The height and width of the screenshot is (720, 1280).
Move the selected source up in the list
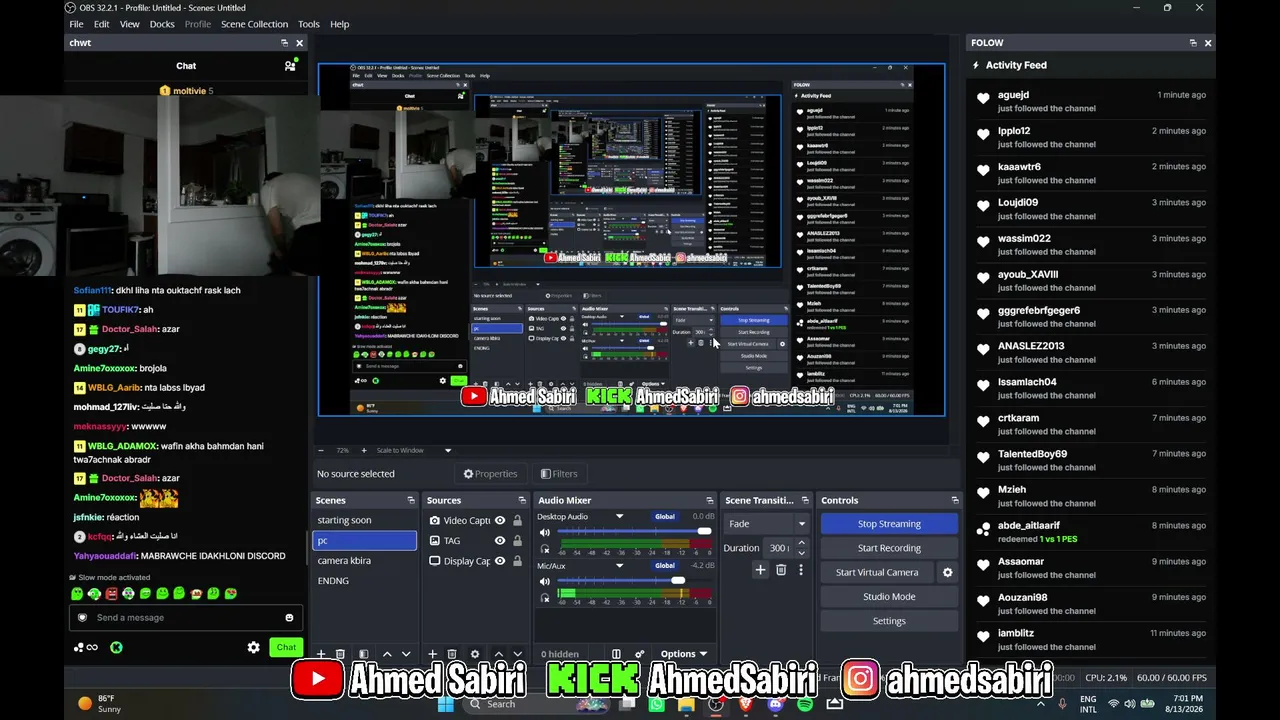click(499, 654)
